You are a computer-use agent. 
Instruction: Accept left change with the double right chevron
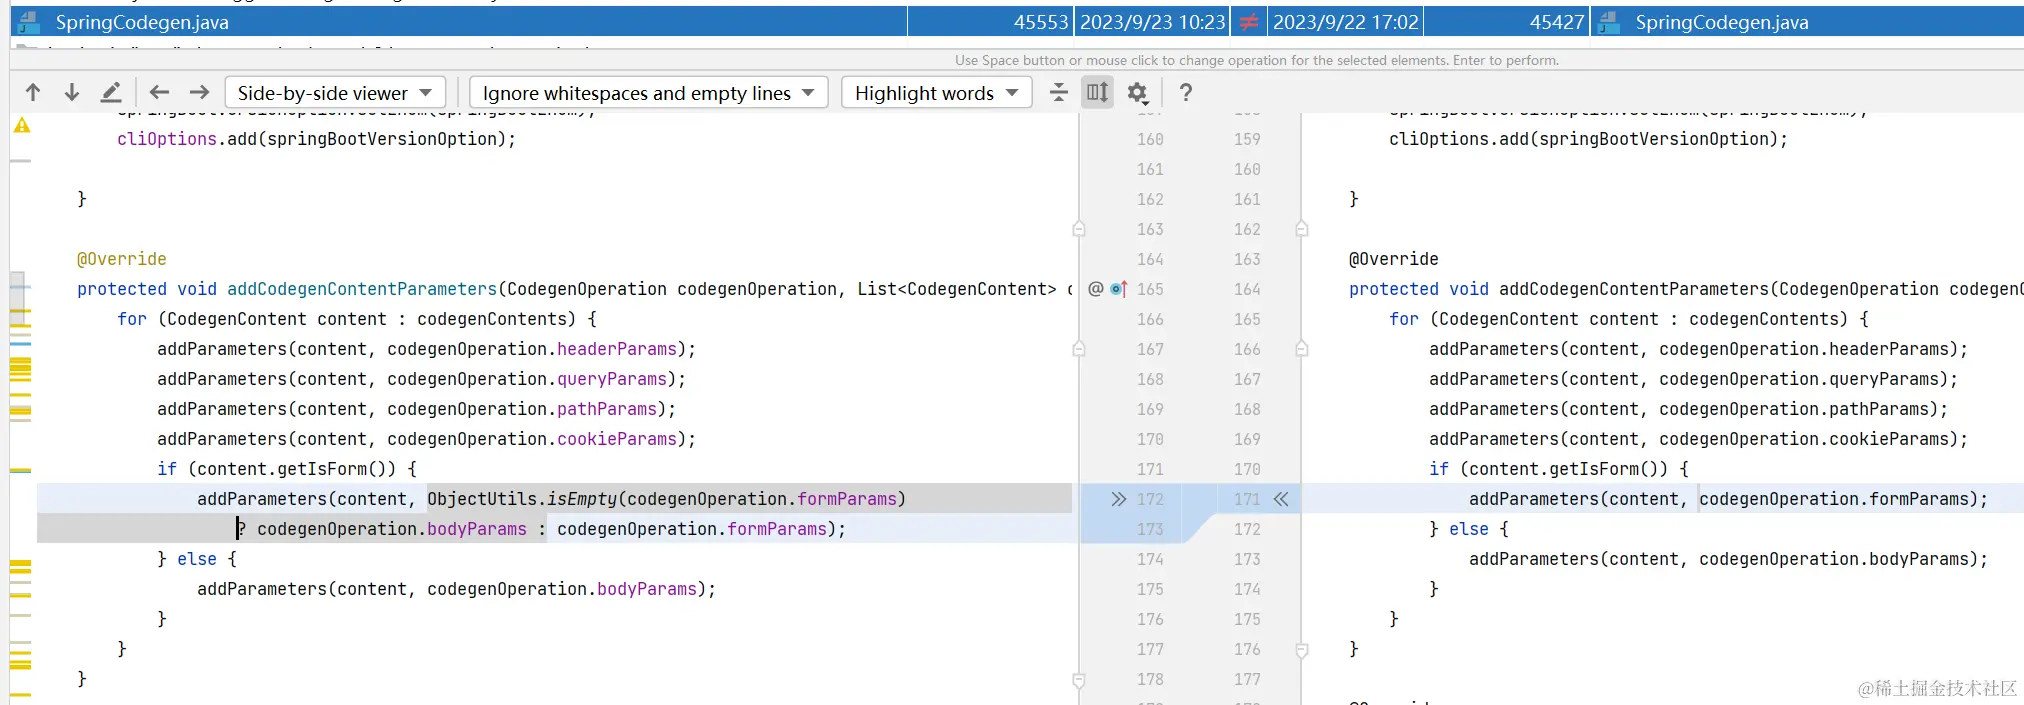pyautogui.click(x=1119, y=499)
